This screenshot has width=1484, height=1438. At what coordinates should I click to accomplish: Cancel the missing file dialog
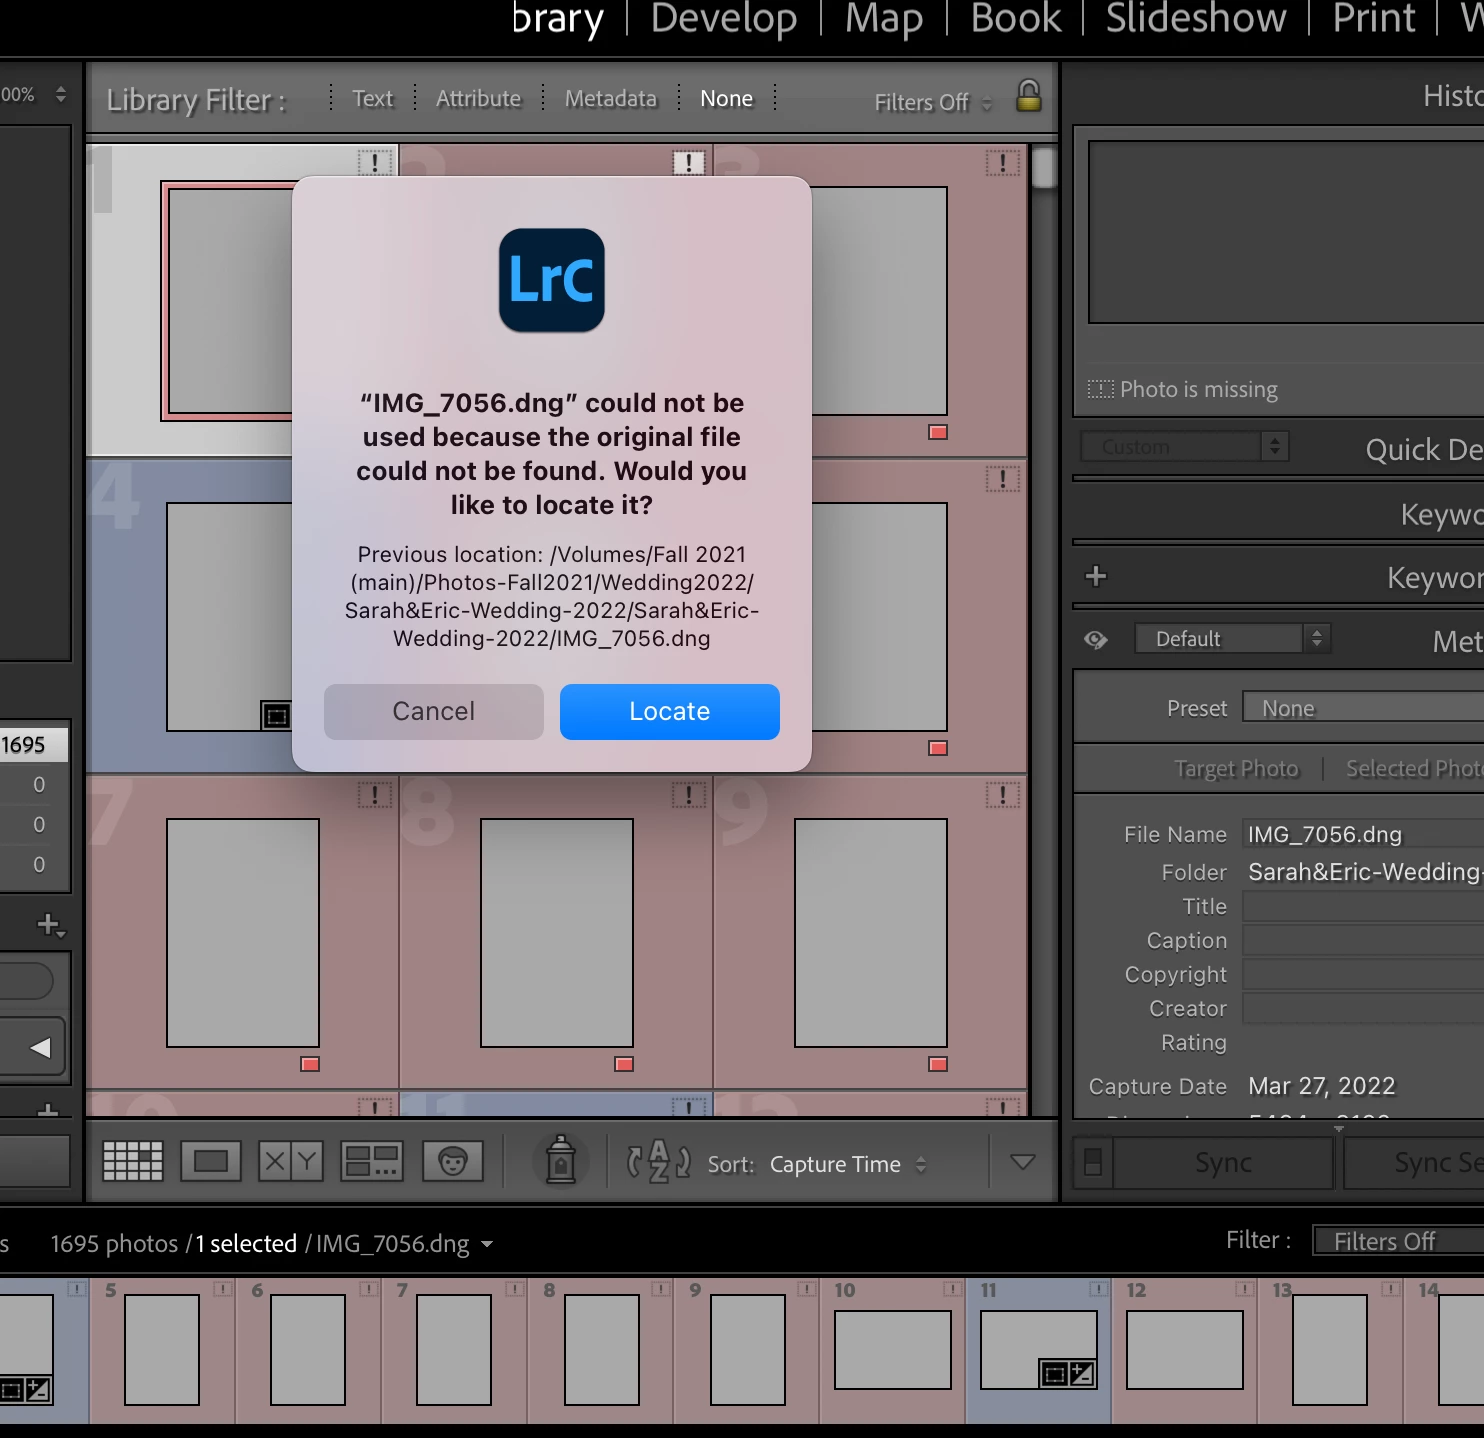(433, 711)
